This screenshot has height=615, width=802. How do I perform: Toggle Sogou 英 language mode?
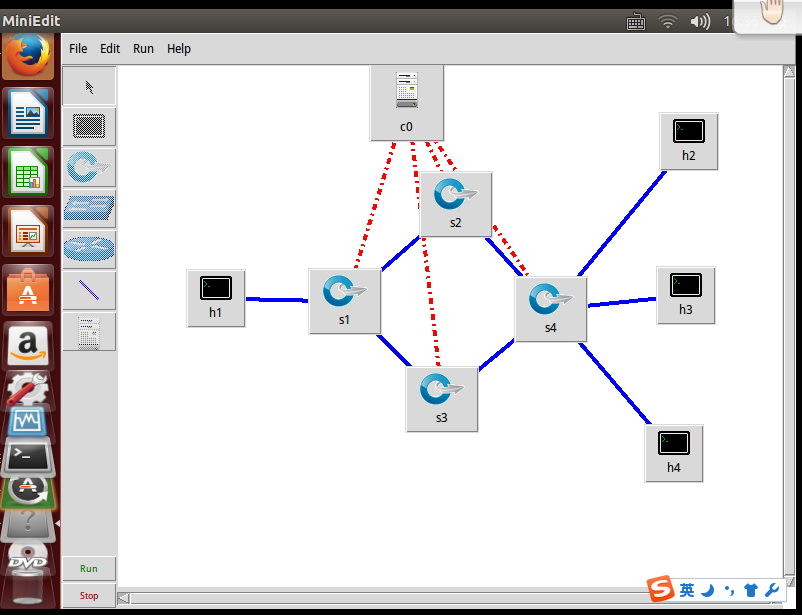tap(687, 590)
